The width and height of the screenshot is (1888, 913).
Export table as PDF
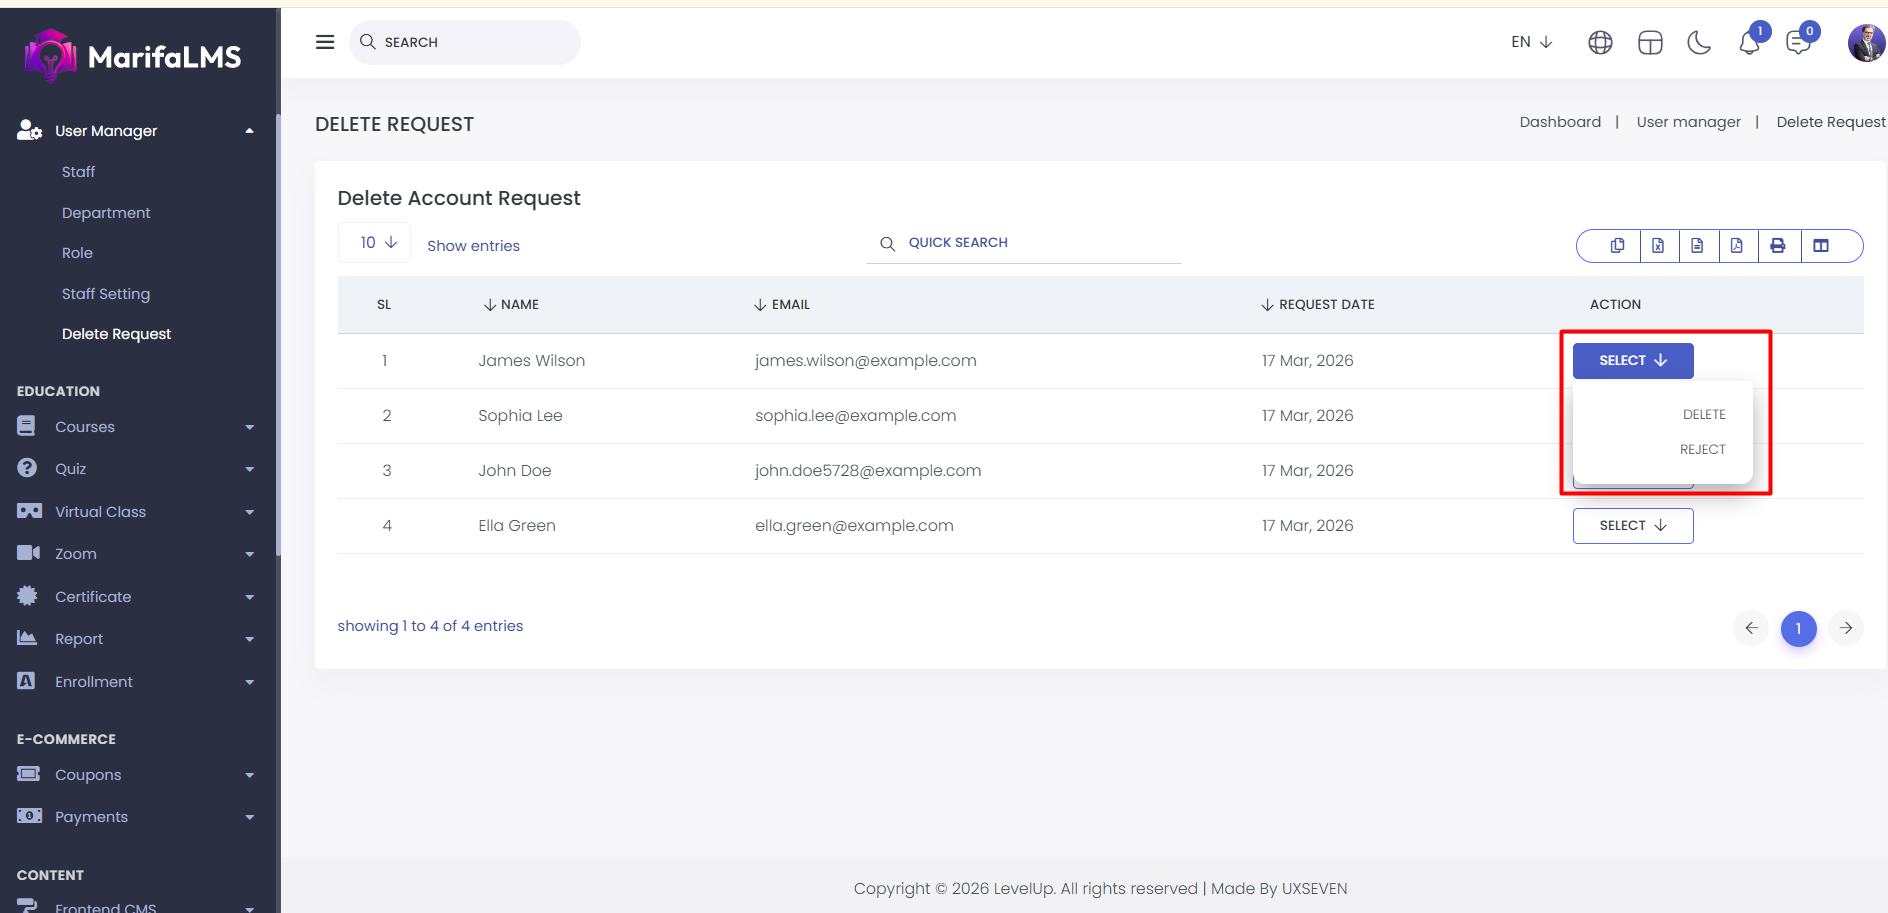click(x=1737, y=246)
